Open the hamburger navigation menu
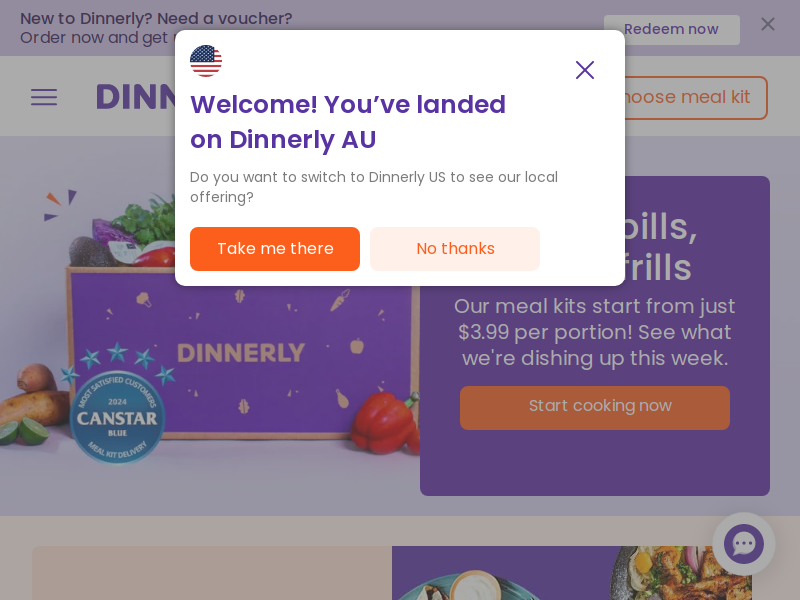Image resolution: width=800 pixels, height=600 pixels. point(44,97)
